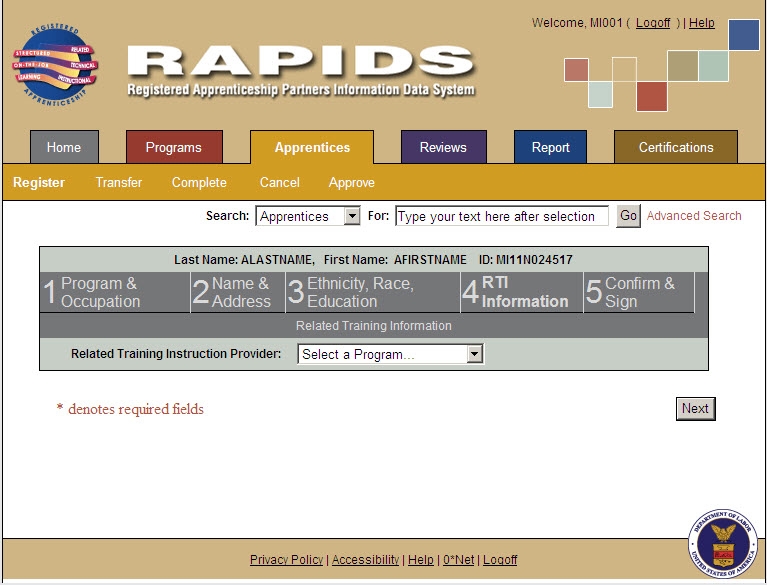This screenshot has height=585, width=767.
Task: Open the O*Net footer link
Action: tap(458, 560)
